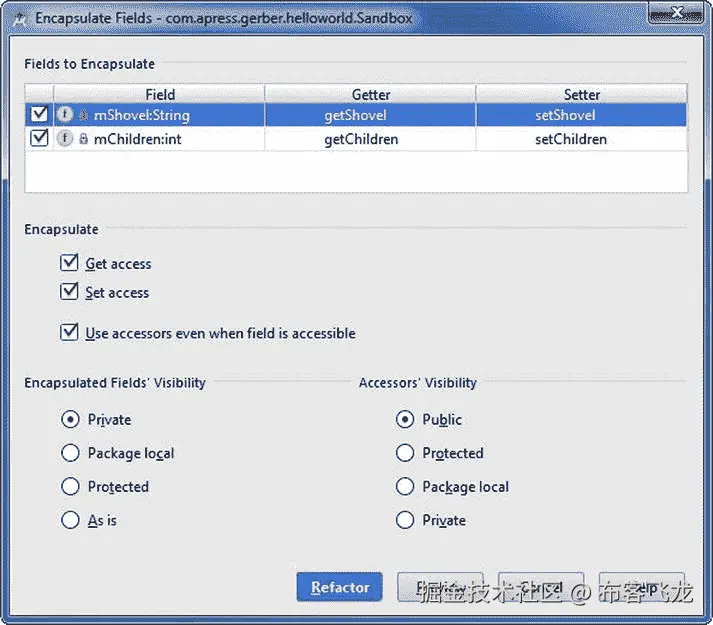Image resolution: width=713 pixels, height=625 pixels.
Task: Click the Field column header
Action: [x=159, y=94]
